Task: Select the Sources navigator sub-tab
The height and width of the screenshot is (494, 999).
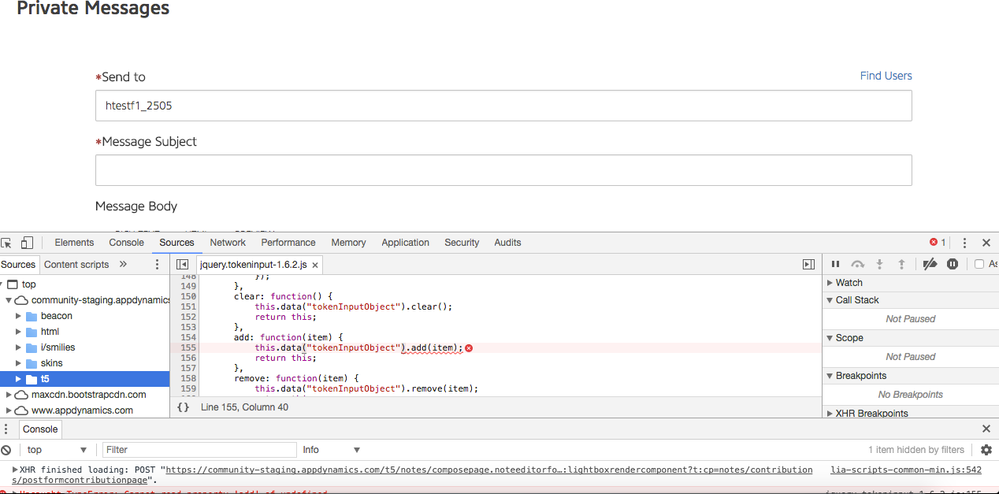Action: [x=18, y=264]
